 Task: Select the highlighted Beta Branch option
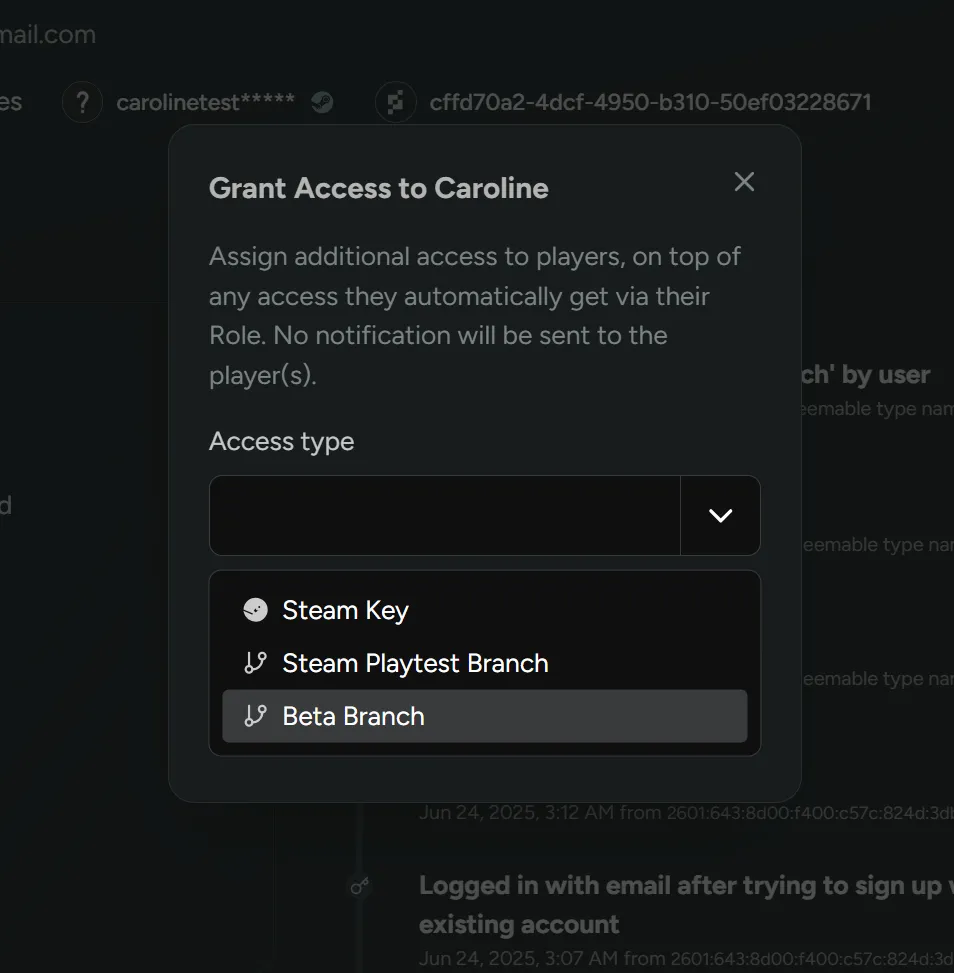353,715
